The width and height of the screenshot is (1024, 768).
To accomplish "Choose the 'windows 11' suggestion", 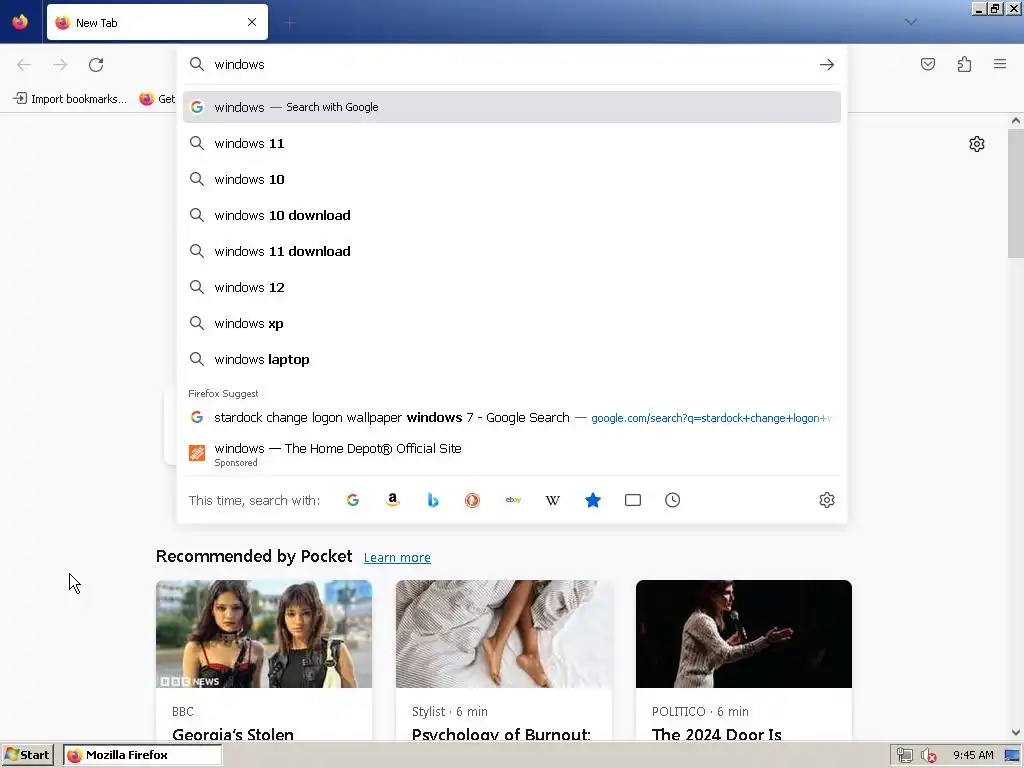I will click(x=512, y=143).
